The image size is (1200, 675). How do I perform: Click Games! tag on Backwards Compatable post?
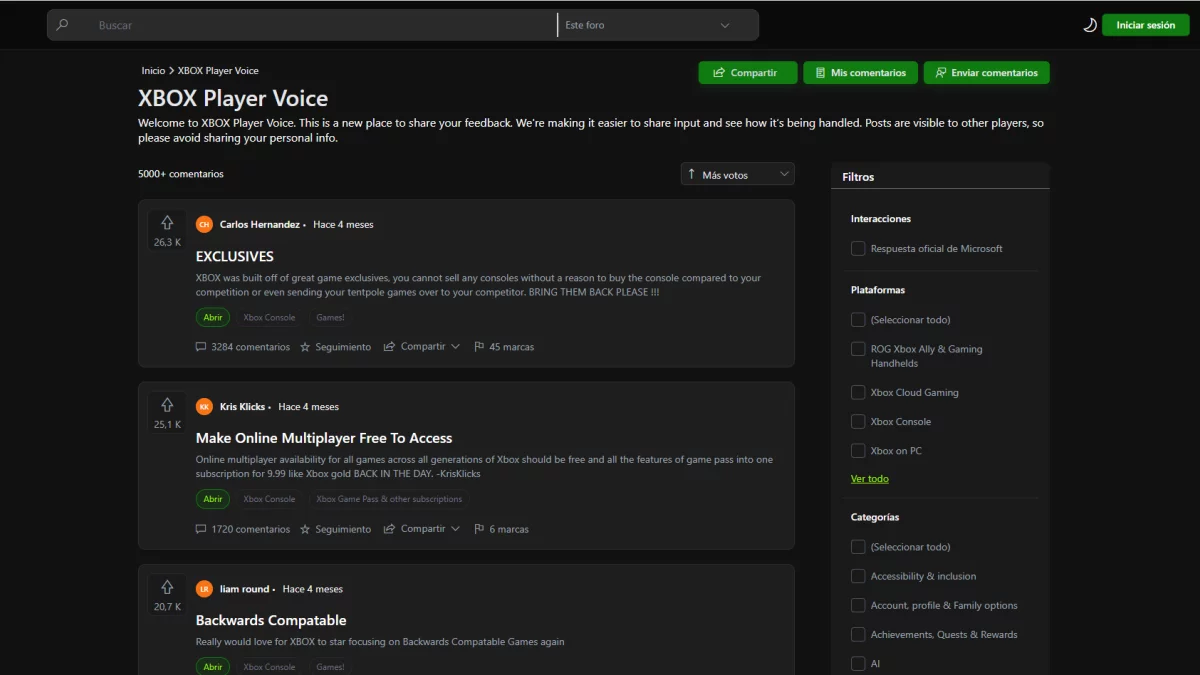click(x=330, y=667)
